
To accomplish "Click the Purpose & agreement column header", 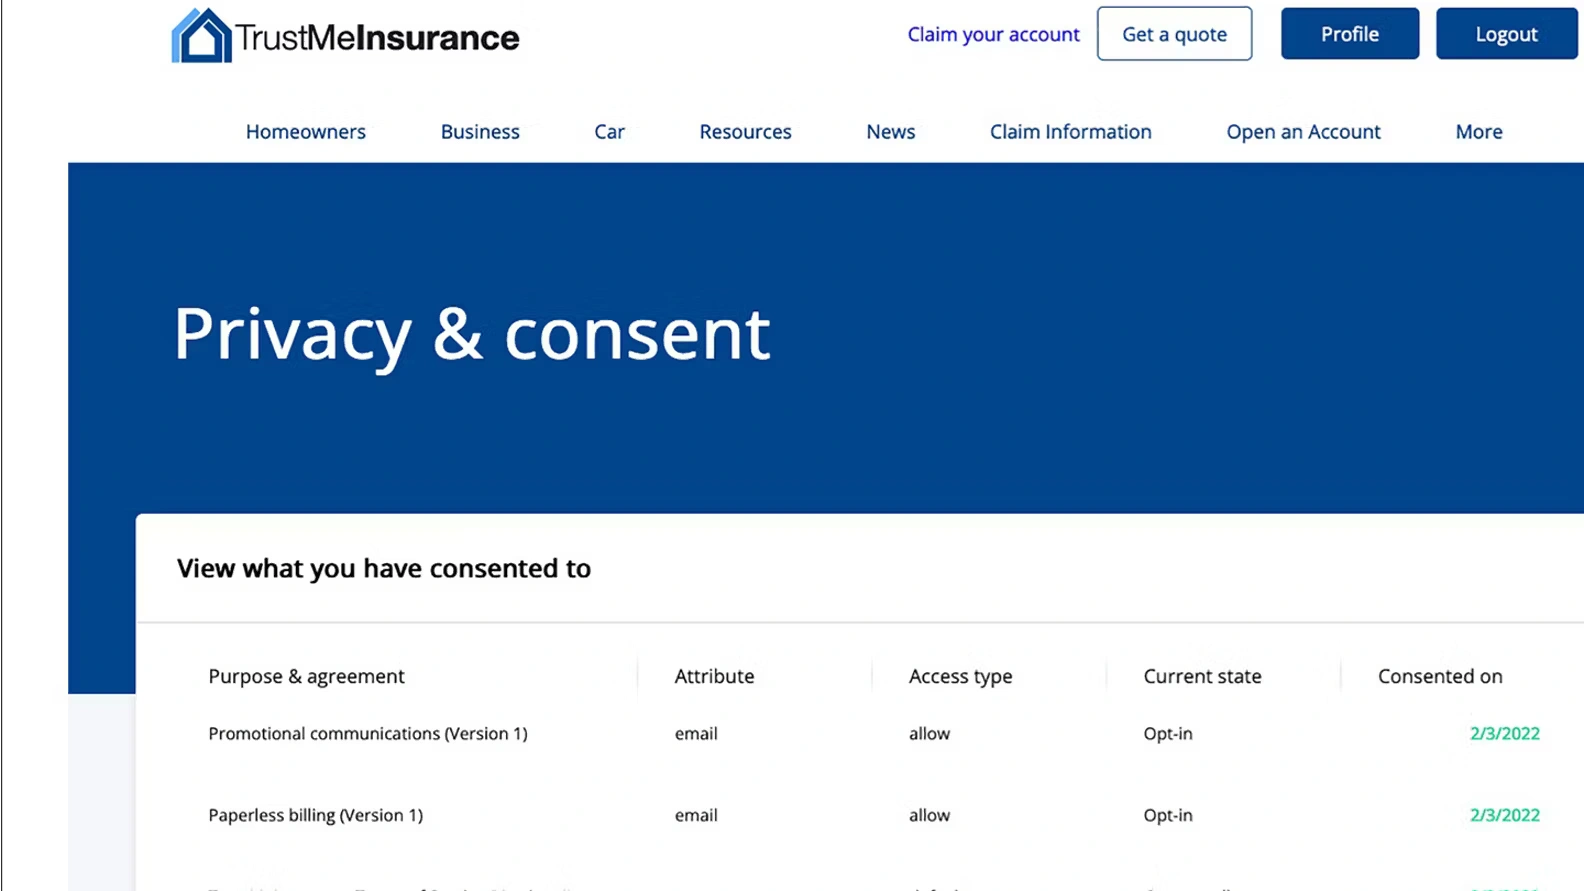I will pyautogui.click(x=306, y=676).
